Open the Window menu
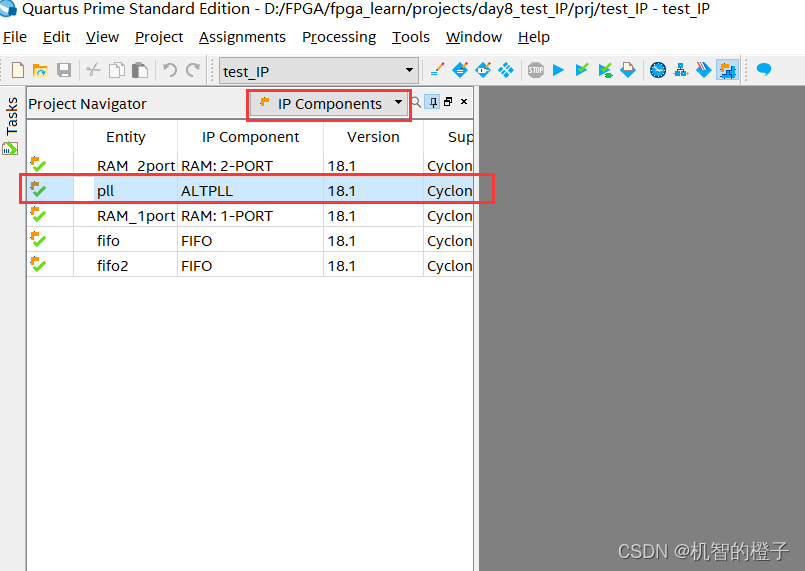This screenshot has width=805, height=571. [474, 37]
